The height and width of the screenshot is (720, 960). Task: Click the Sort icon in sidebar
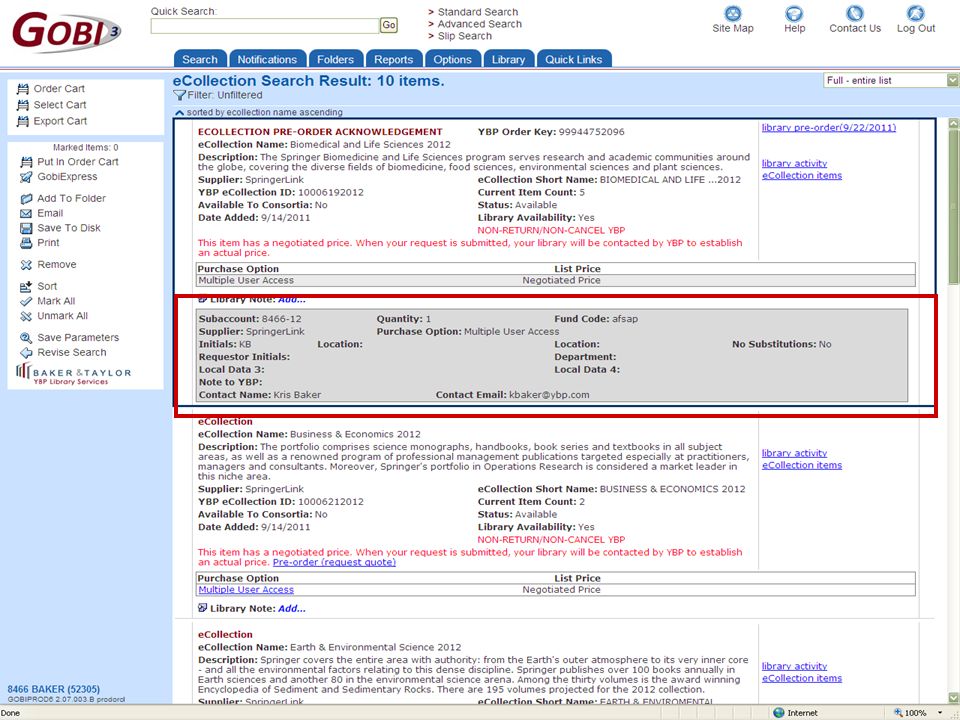tap(26, 287)
